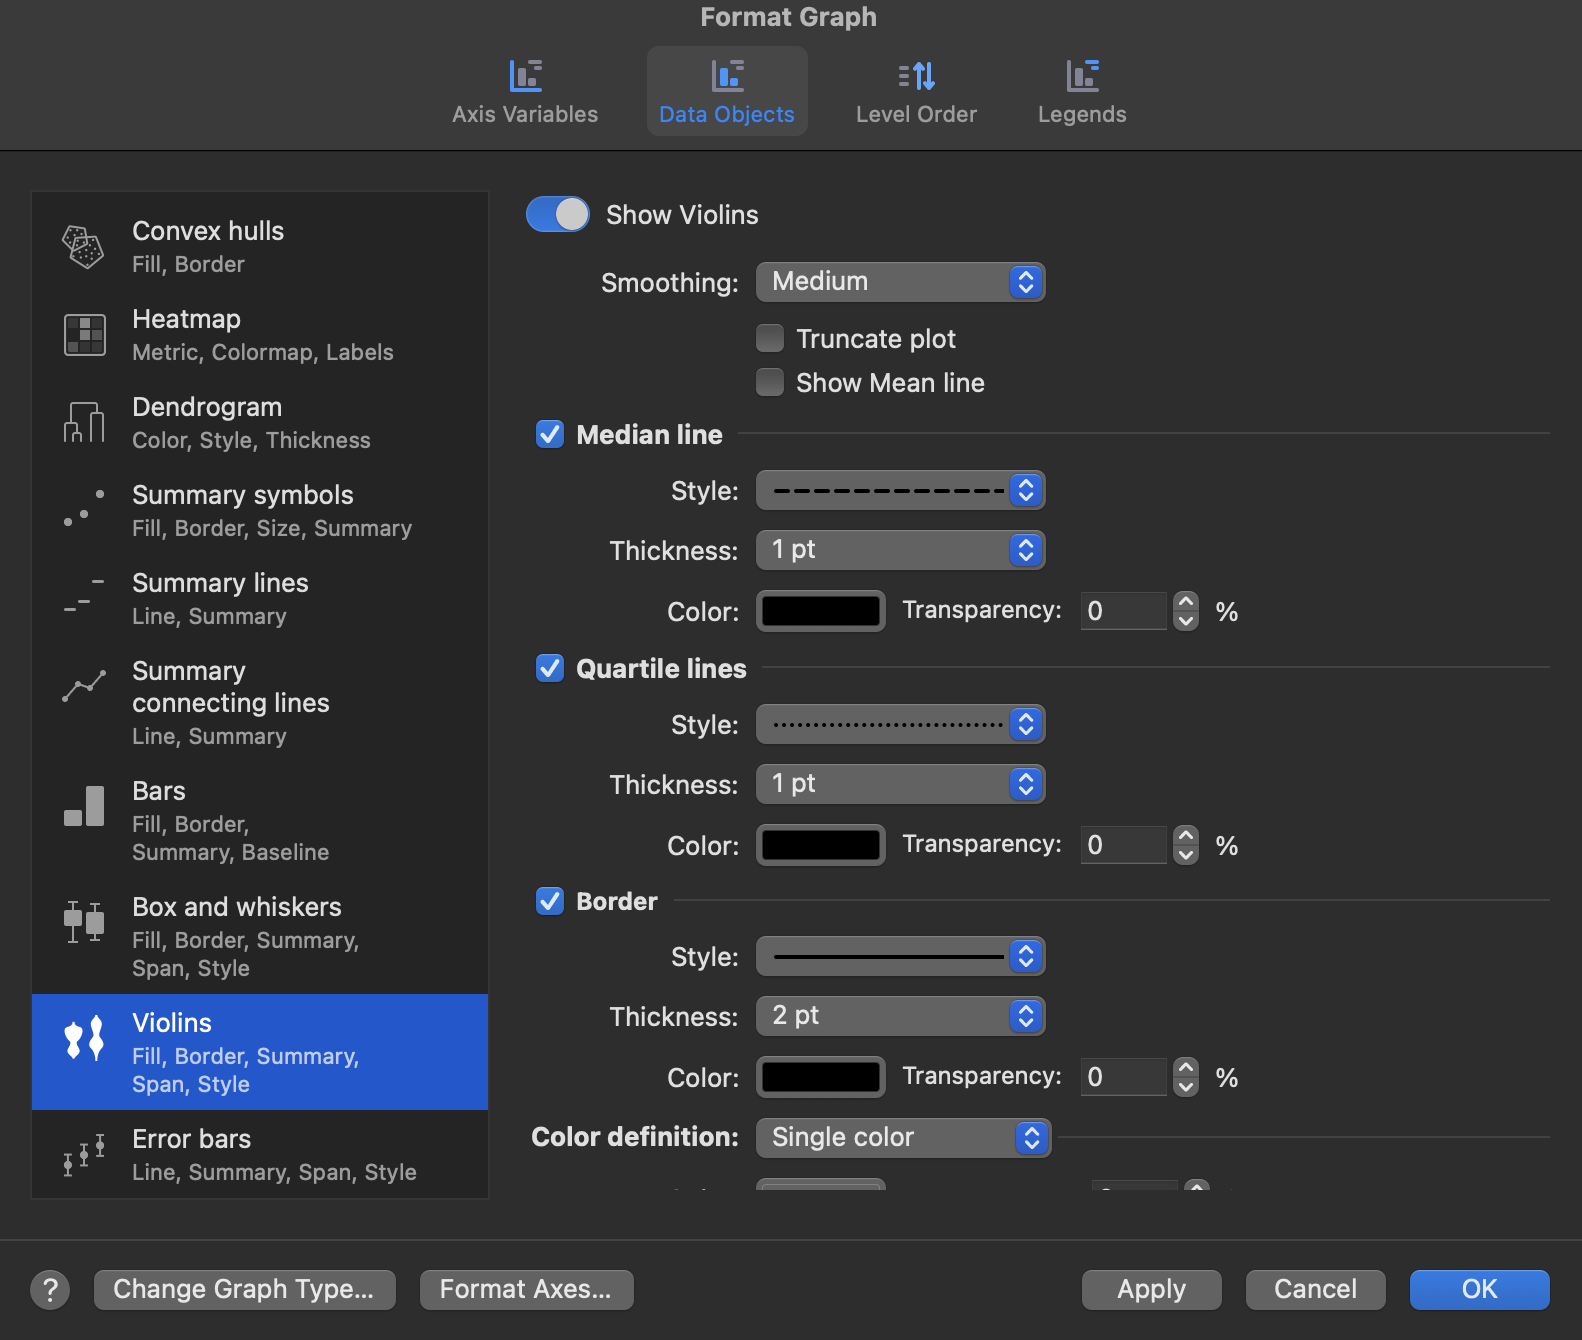This screenshot has height=1340, width=1582.
Task: Select the Heatmap grid icon
Action: [84, 335]
